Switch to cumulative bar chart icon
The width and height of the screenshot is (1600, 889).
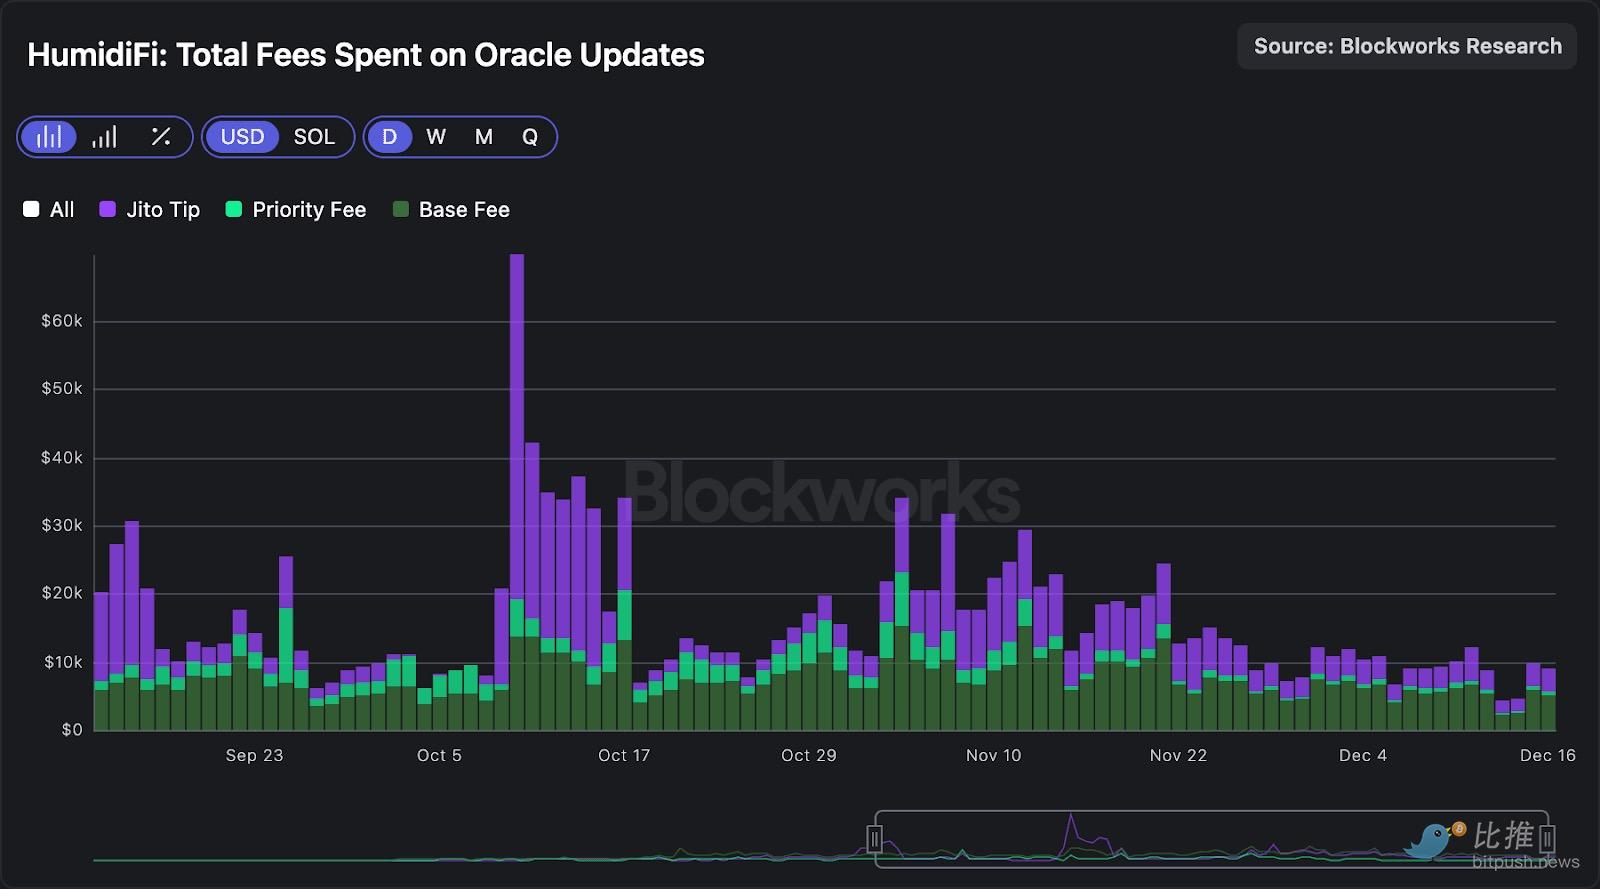click(105, 137)
